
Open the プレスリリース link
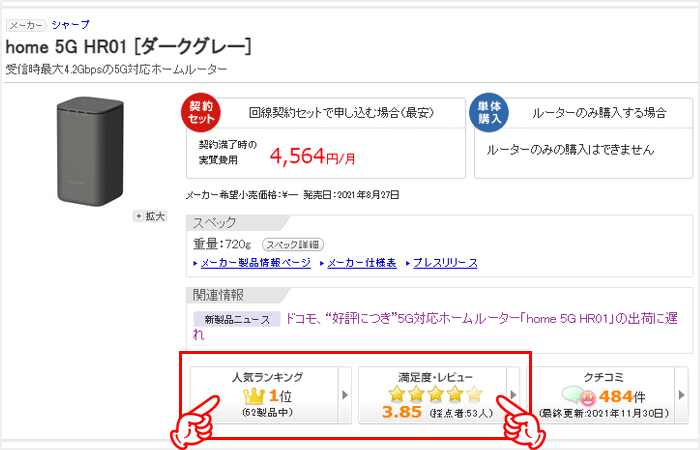coord(445,263)
